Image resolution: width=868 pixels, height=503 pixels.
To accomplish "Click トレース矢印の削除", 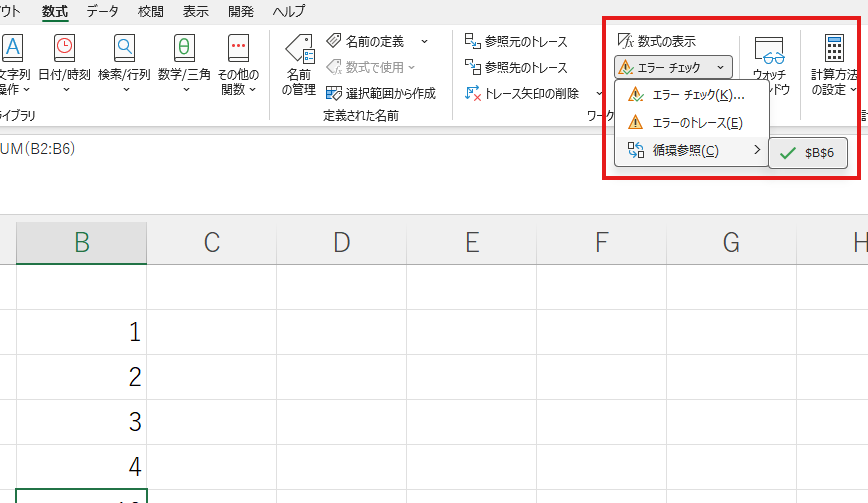I will [x=521, y=94].
